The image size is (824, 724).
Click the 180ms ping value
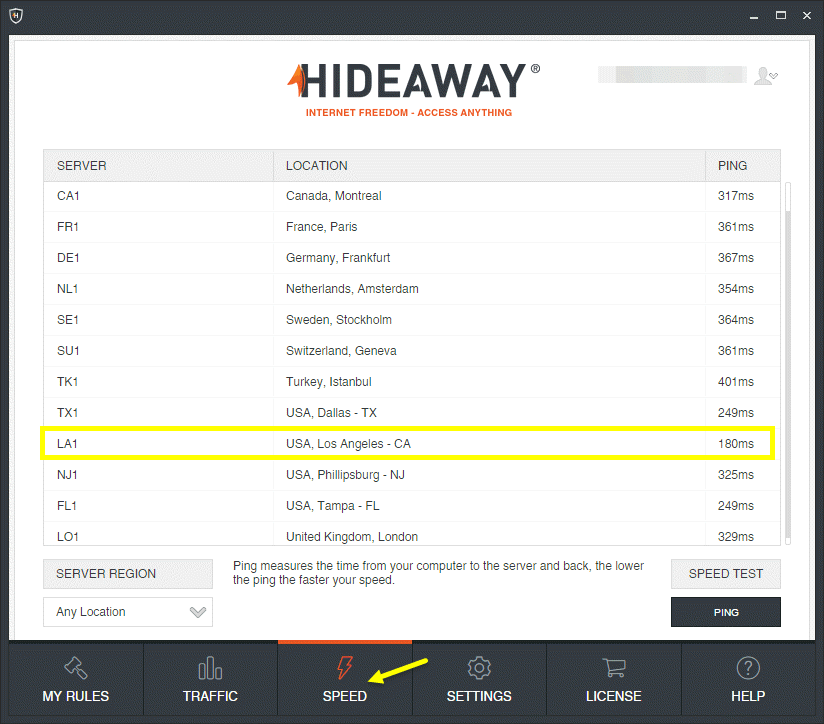[x=736, y=444]
